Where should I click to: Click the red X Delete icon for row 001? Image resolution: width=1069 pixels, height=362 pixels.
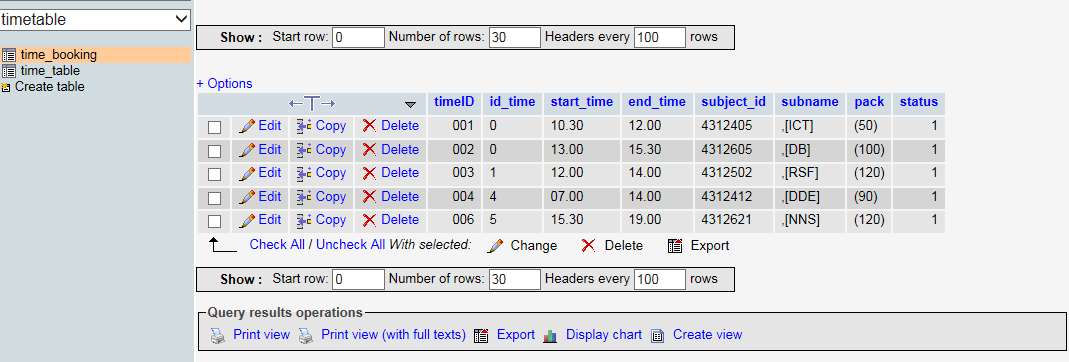click(369, 126)
